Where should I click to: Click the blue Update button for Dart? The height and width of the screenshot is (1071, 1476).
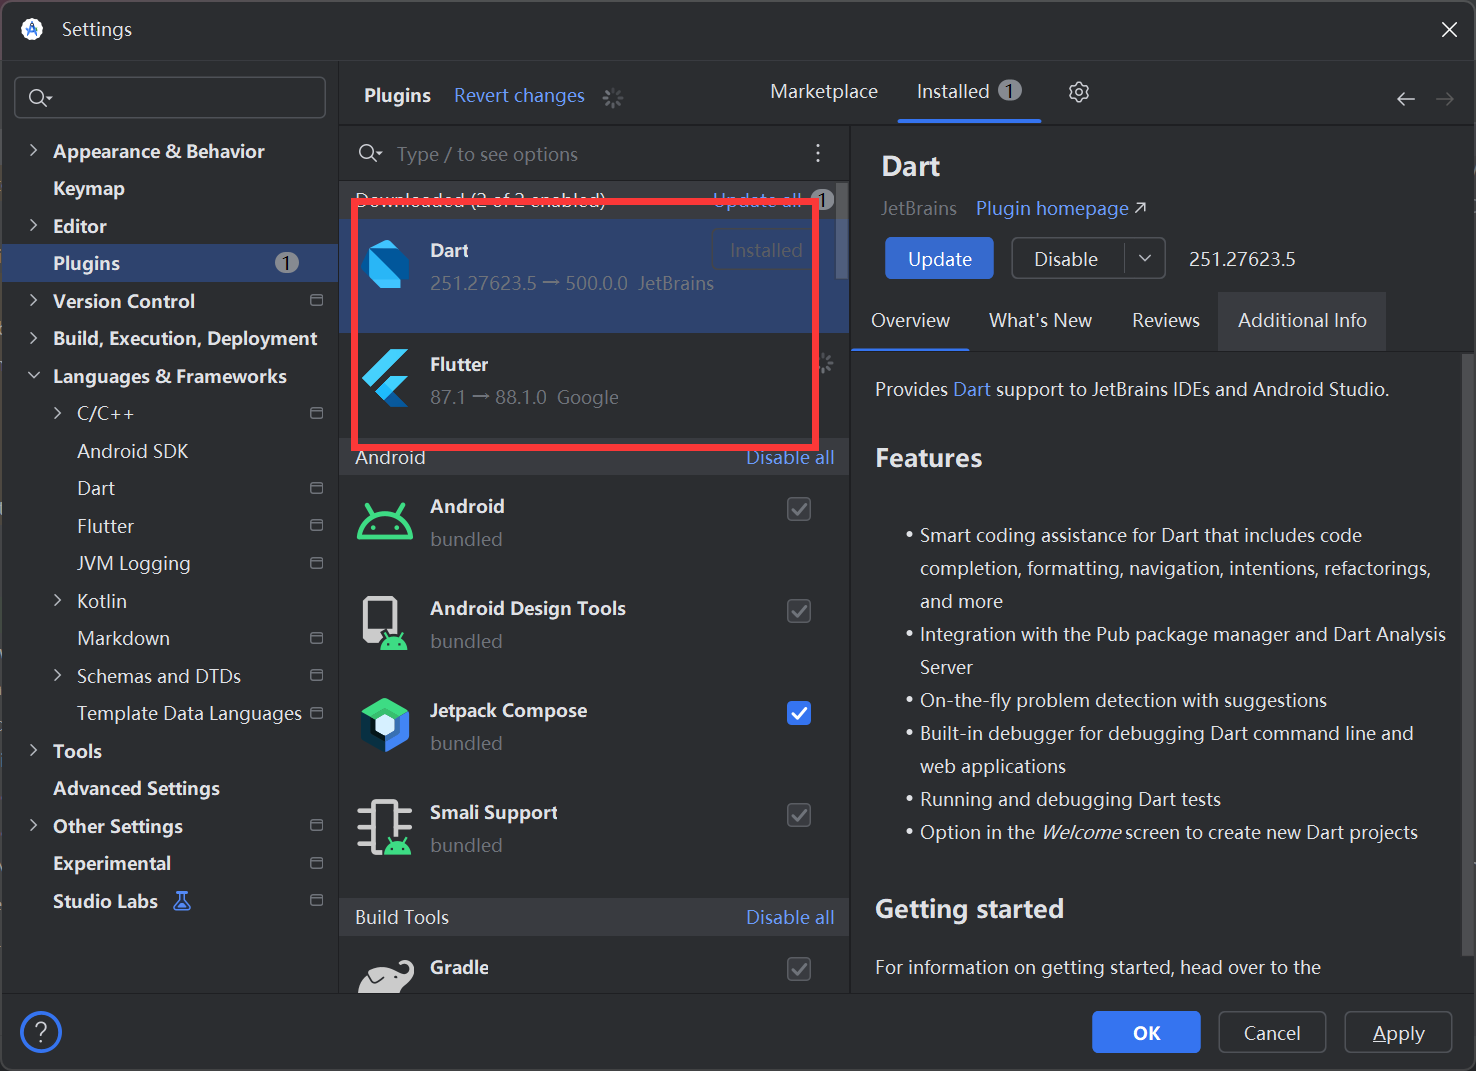[939, 258]
